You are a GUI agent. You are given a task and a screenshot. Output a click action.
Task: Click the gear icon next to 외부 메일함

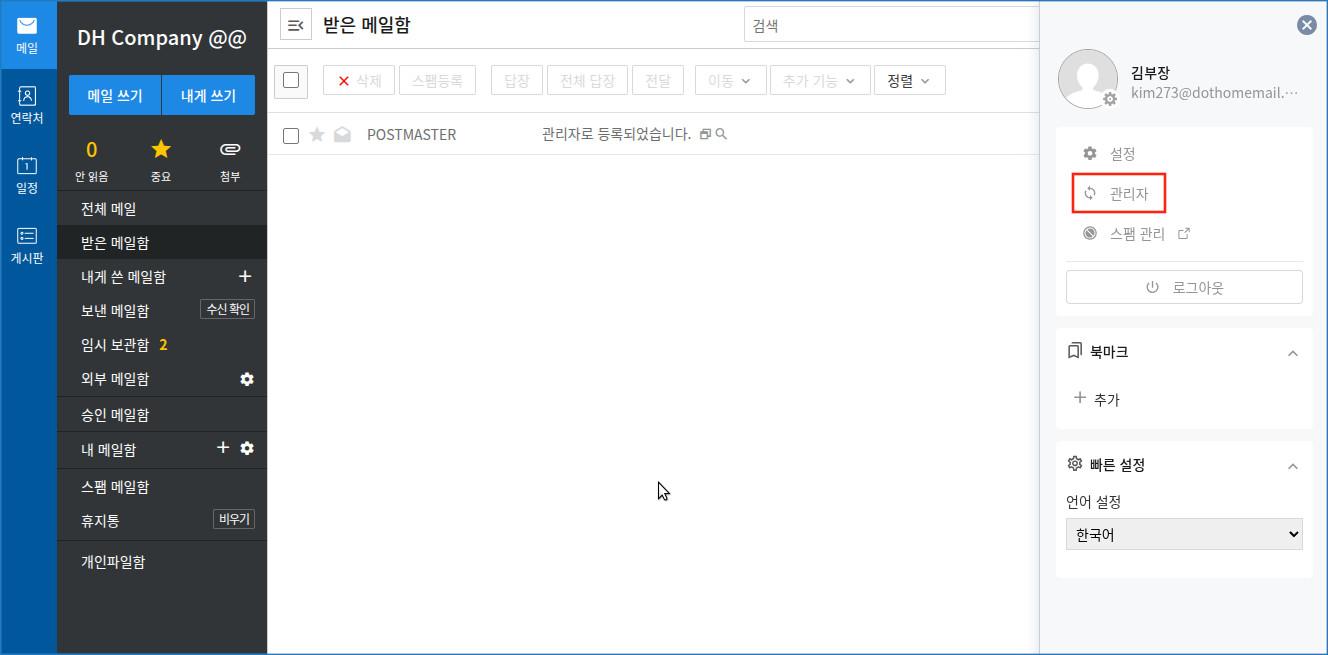[x=247, y=379]
